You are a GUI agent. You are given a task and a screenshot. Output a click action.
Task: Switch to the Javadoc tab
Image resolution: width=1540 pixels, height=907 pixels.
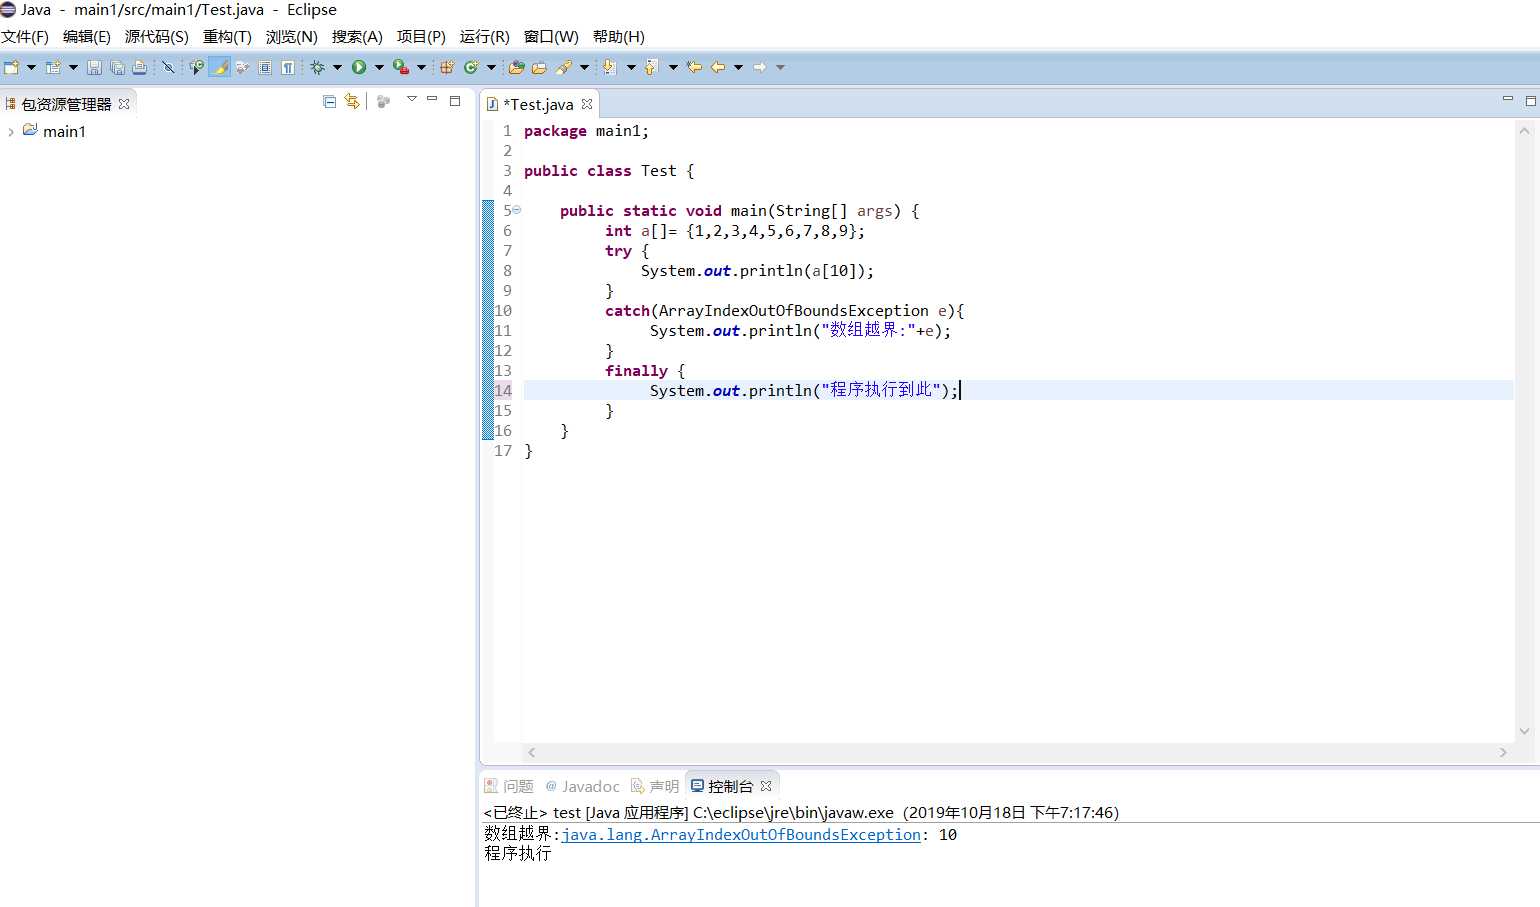[582, 786]
